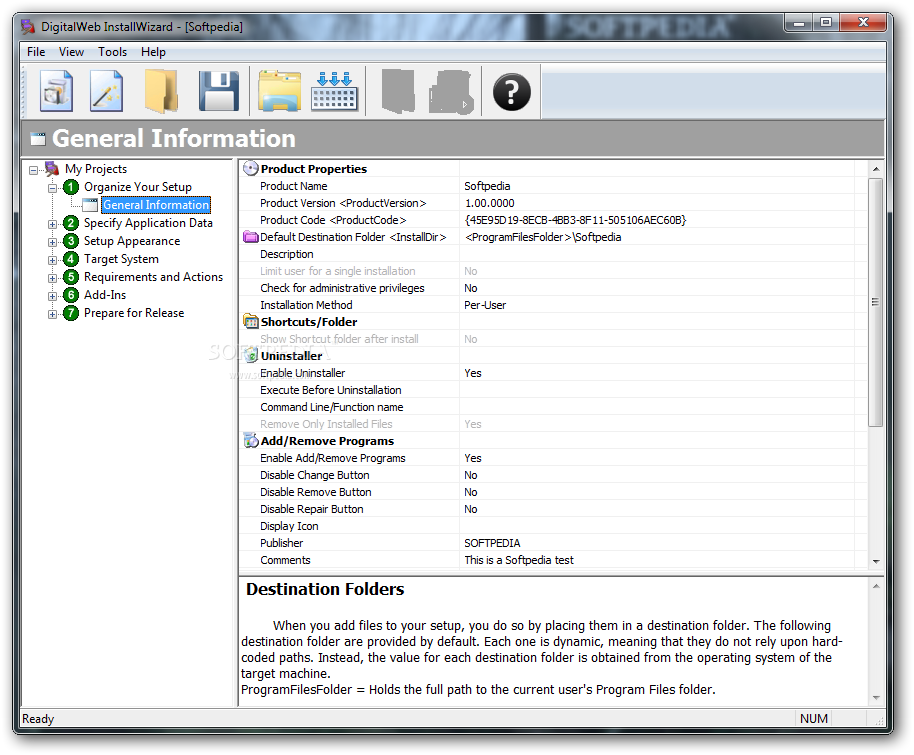The width and height of the screenshot is (914, 755).
Task: Click the new project toolbar icon
Action: [x=57, y=91]
